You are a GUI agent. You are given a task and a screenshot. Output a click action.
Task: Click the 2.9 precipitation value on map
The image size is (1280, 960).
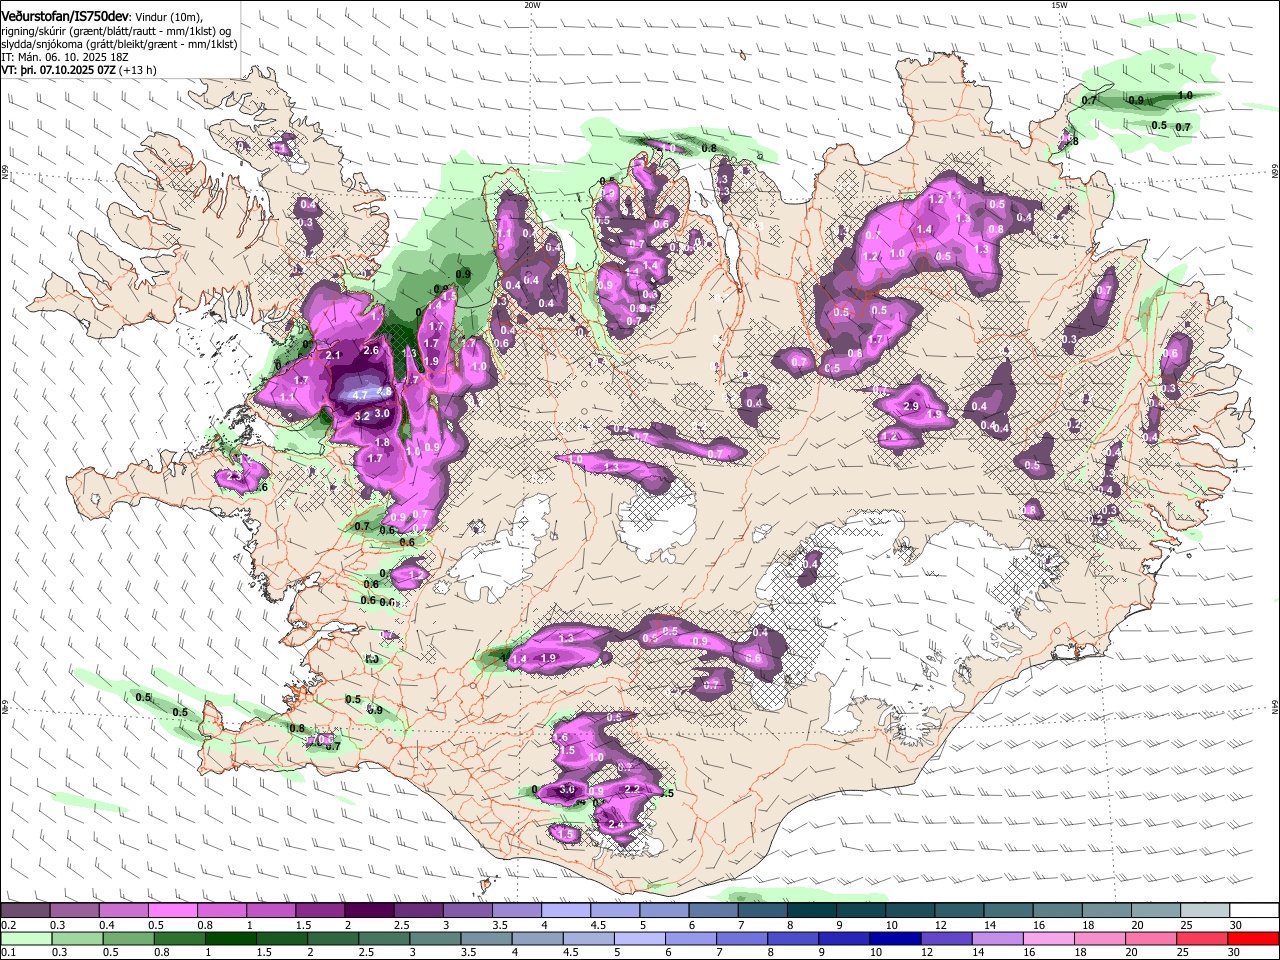(911, 407)
